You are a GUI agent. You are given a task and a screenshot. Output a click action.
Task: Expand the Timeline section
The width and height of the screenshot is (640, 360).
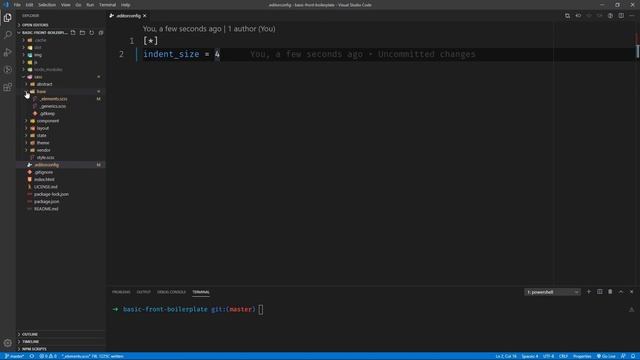pos(61,342)
